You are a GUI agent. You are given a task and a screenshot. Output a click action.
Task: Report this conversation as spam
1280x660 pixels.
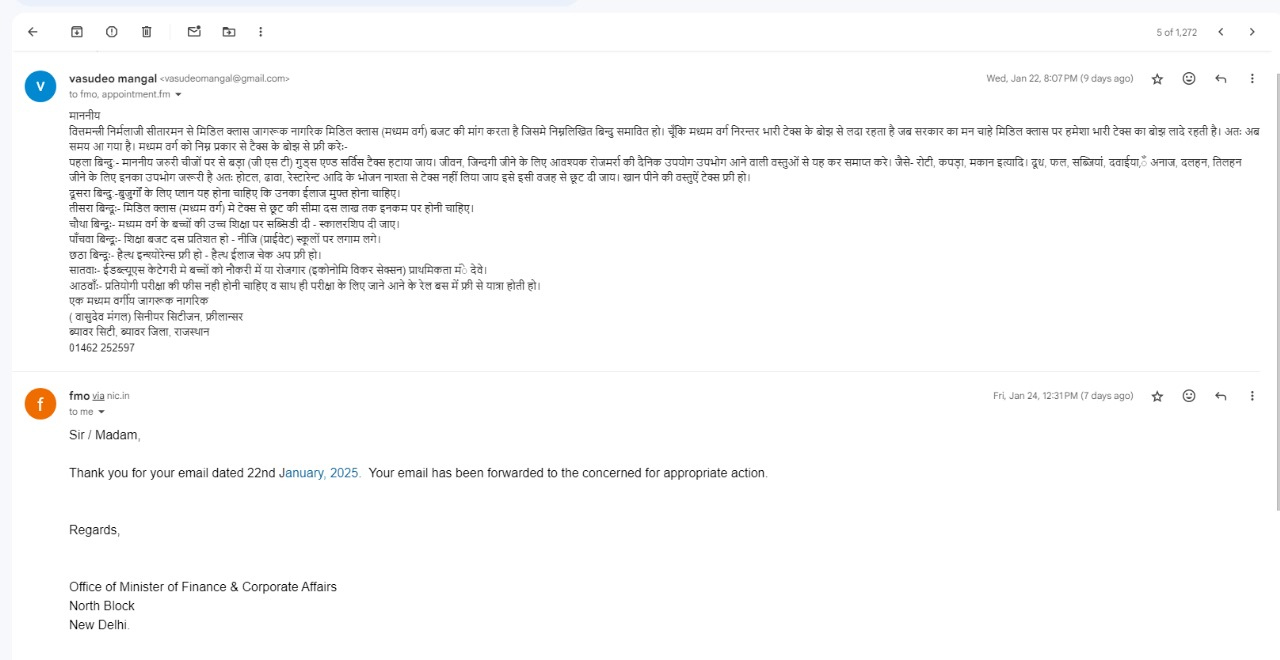112,32
